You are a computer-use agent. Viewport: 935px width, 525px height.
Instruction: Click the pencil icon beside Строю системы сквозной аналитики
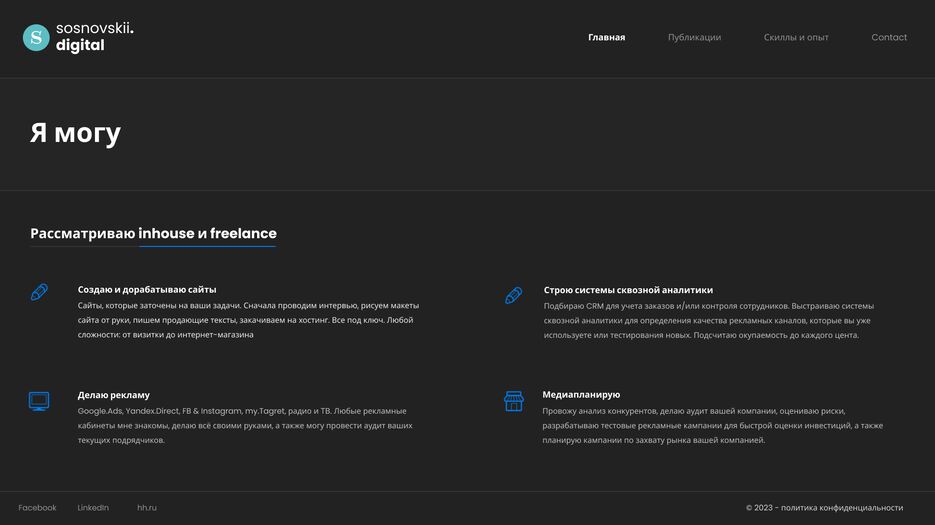click(x=513, y=295)
